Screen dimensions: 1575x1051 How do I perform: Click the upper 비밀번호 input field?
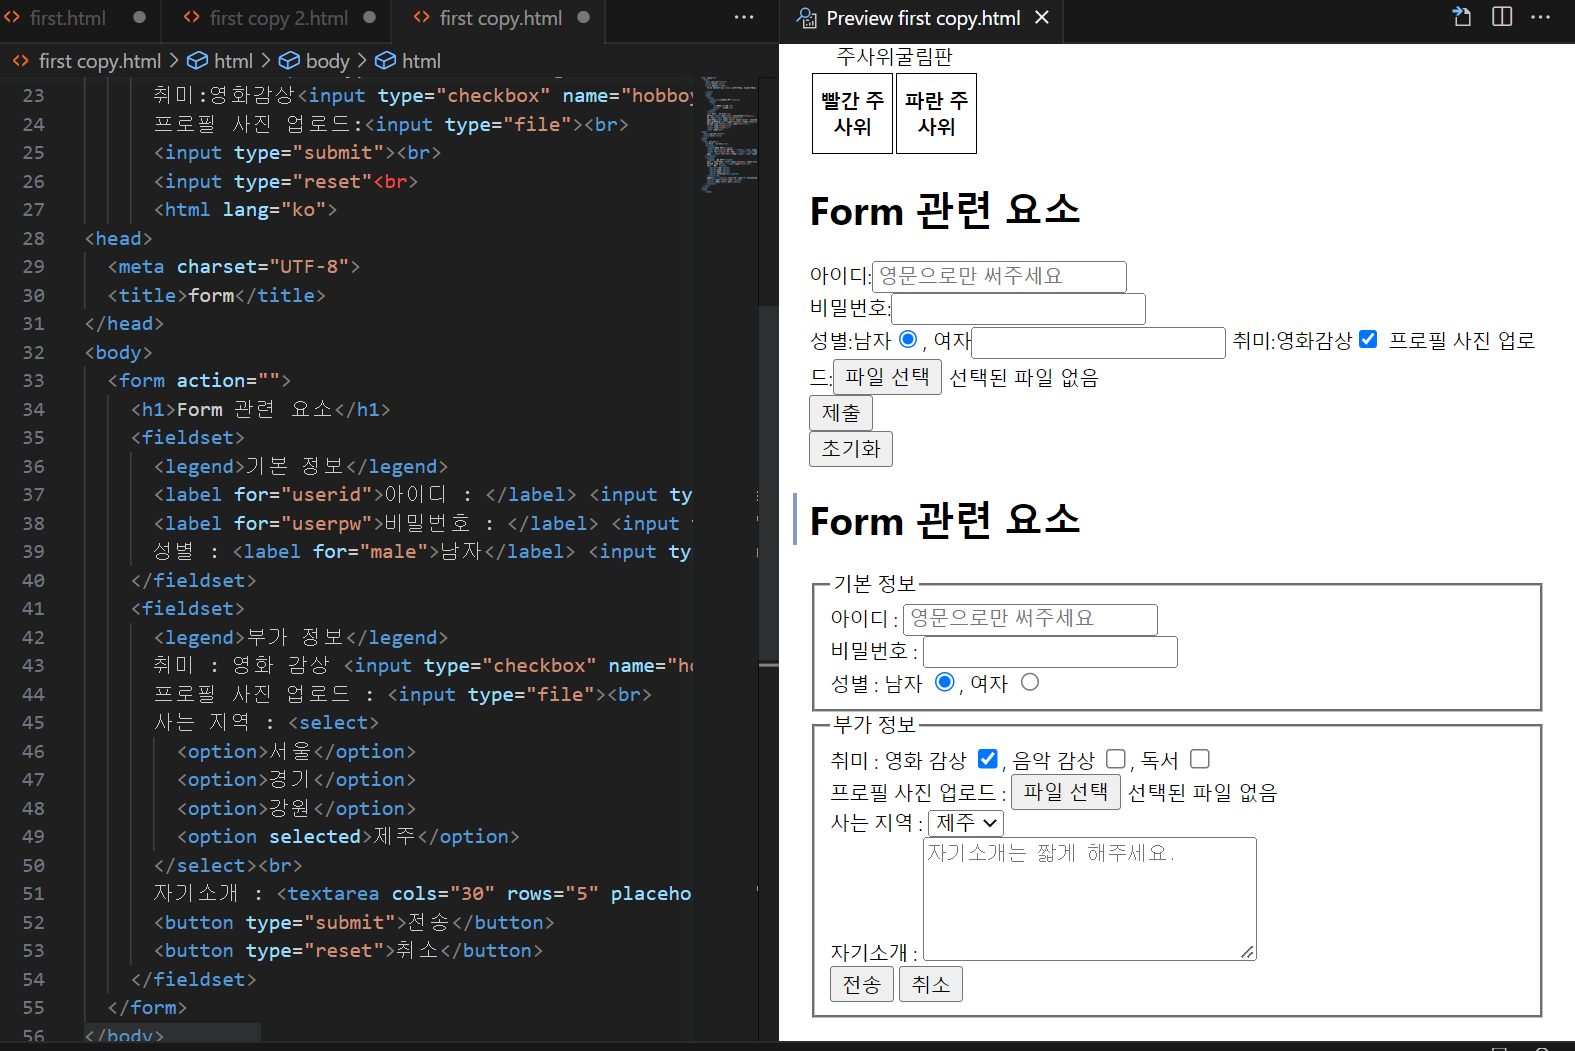click(1018, 309)
